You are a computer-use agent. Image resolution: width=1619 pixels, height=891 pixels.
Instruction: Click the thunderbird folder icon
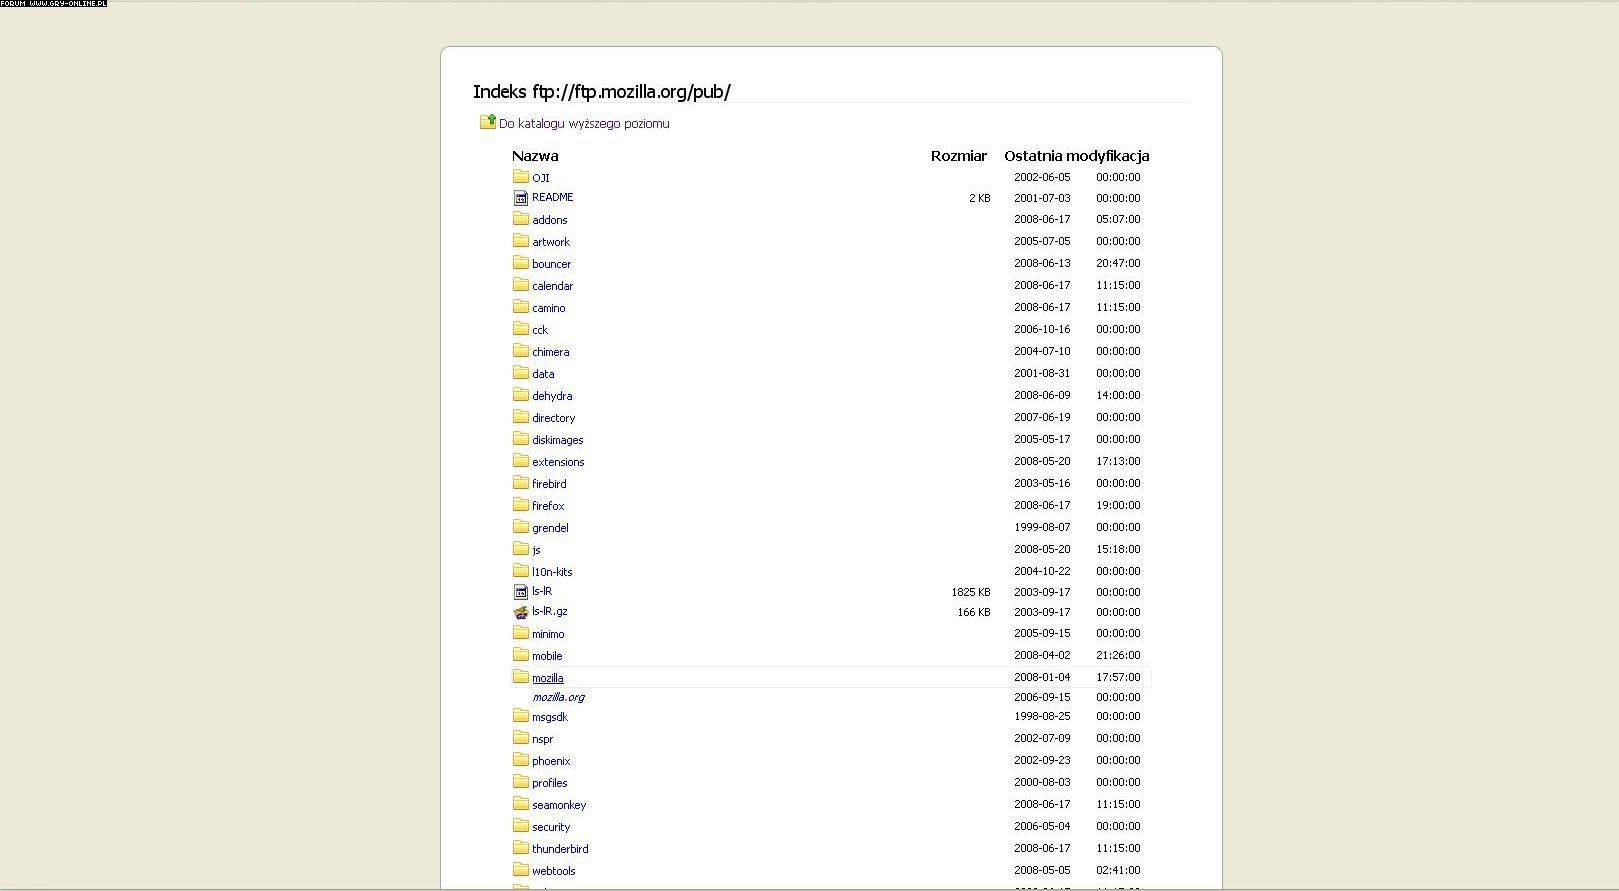click(520, 848)
